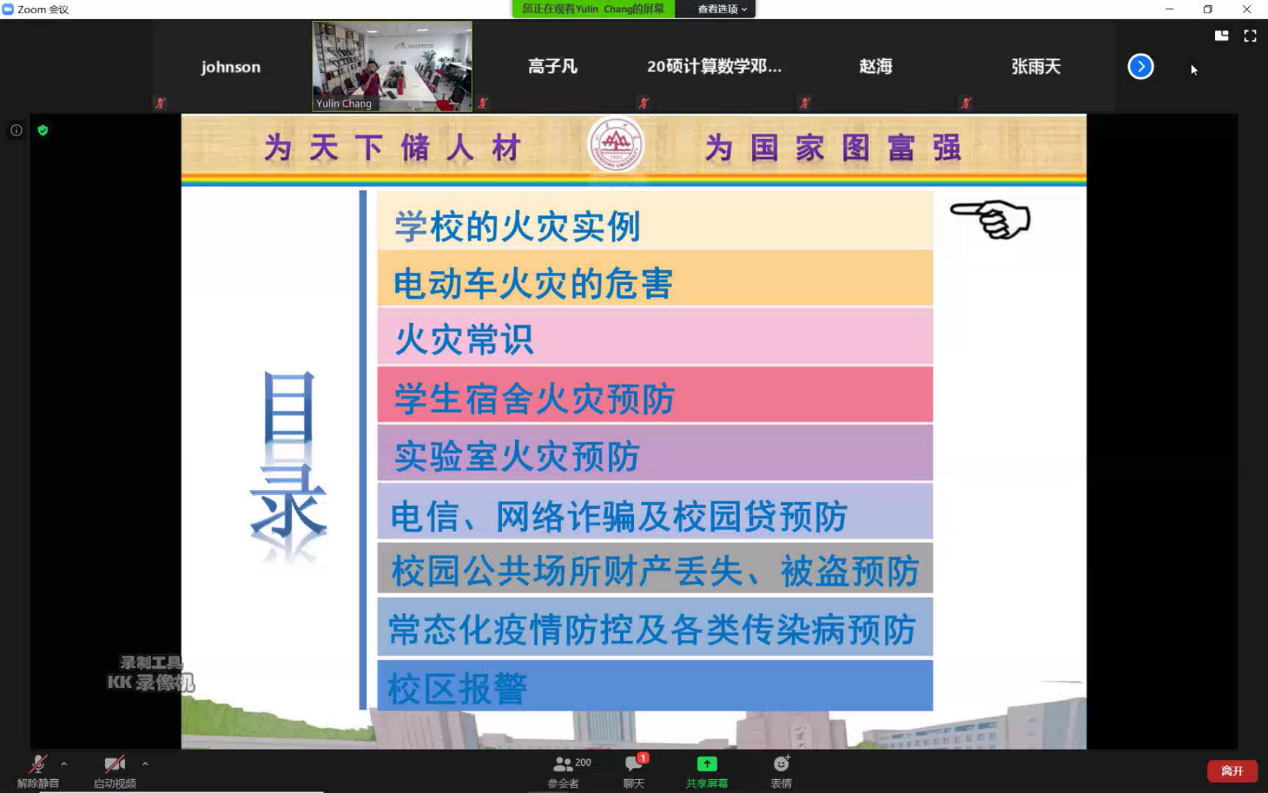Select the johnson participant tile
This screenshot has height=793, width=1268.
point(231,67)
